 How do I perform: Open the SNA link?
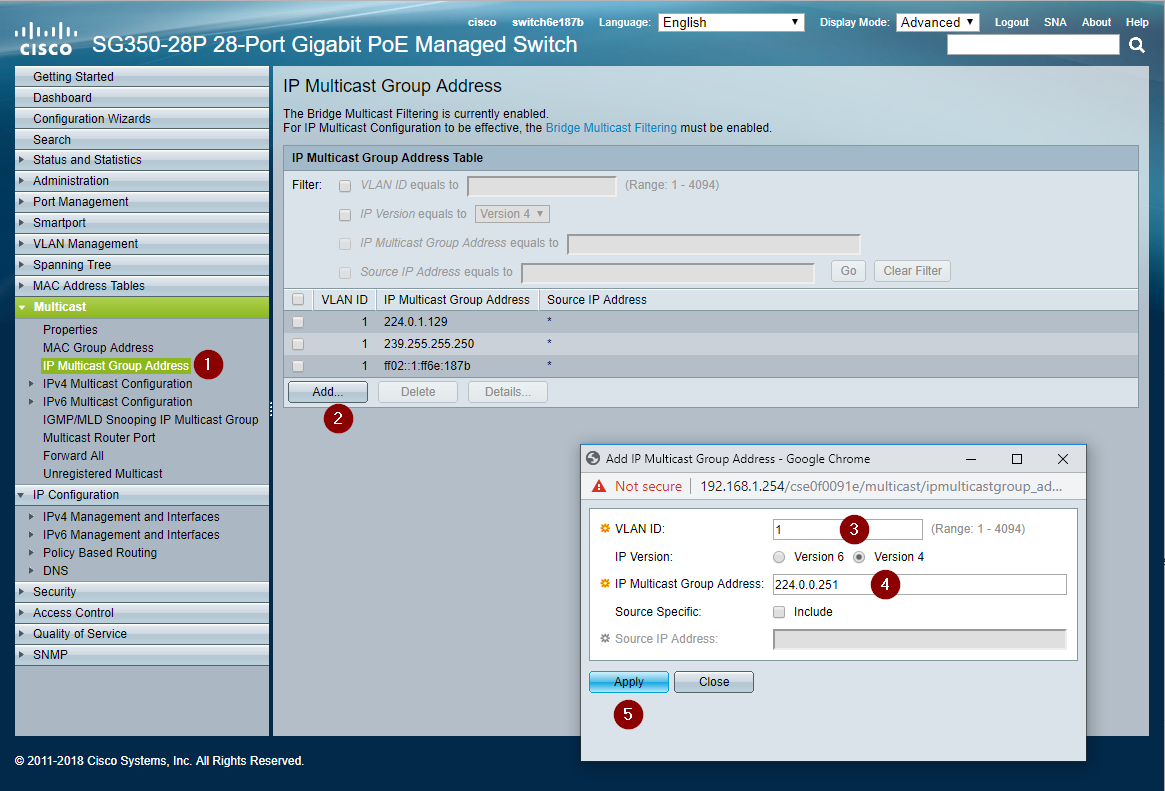pos(1055,22)
